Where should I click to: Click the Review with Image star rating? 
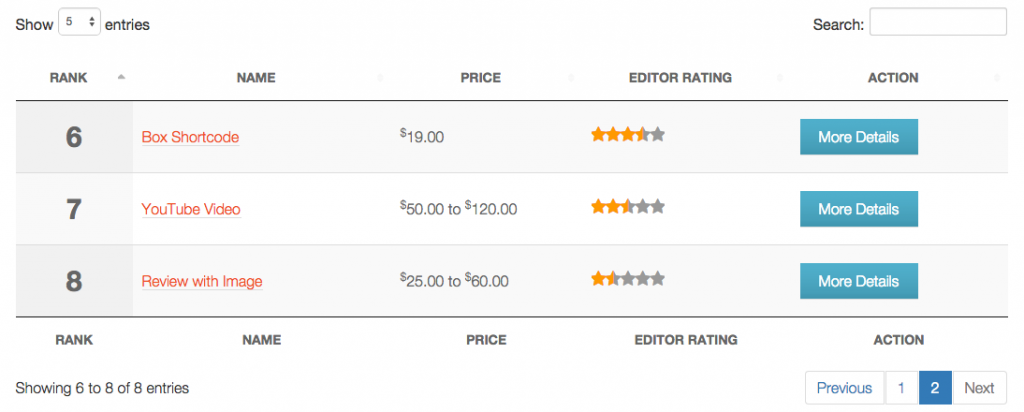point(628,279)
